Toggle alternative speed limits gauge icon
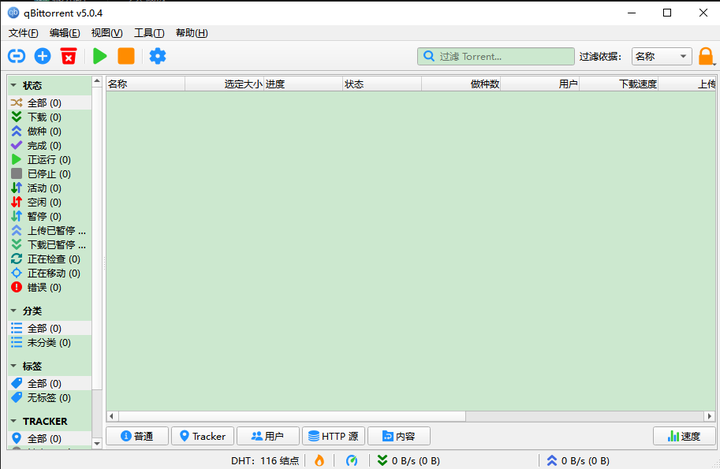This screenshot has height=469, width=720. click(x=352, y=460)
